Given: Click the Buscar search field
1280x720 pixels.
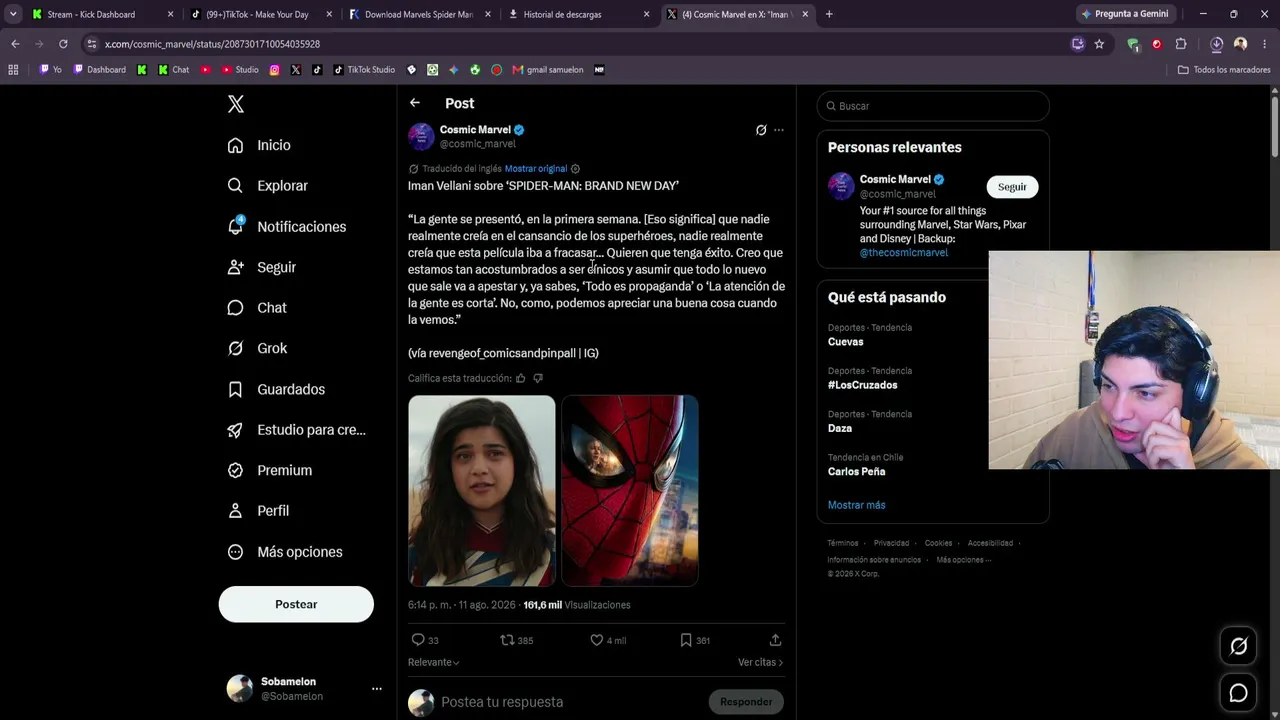Looking at the screenshot, I should pos(933,106).
